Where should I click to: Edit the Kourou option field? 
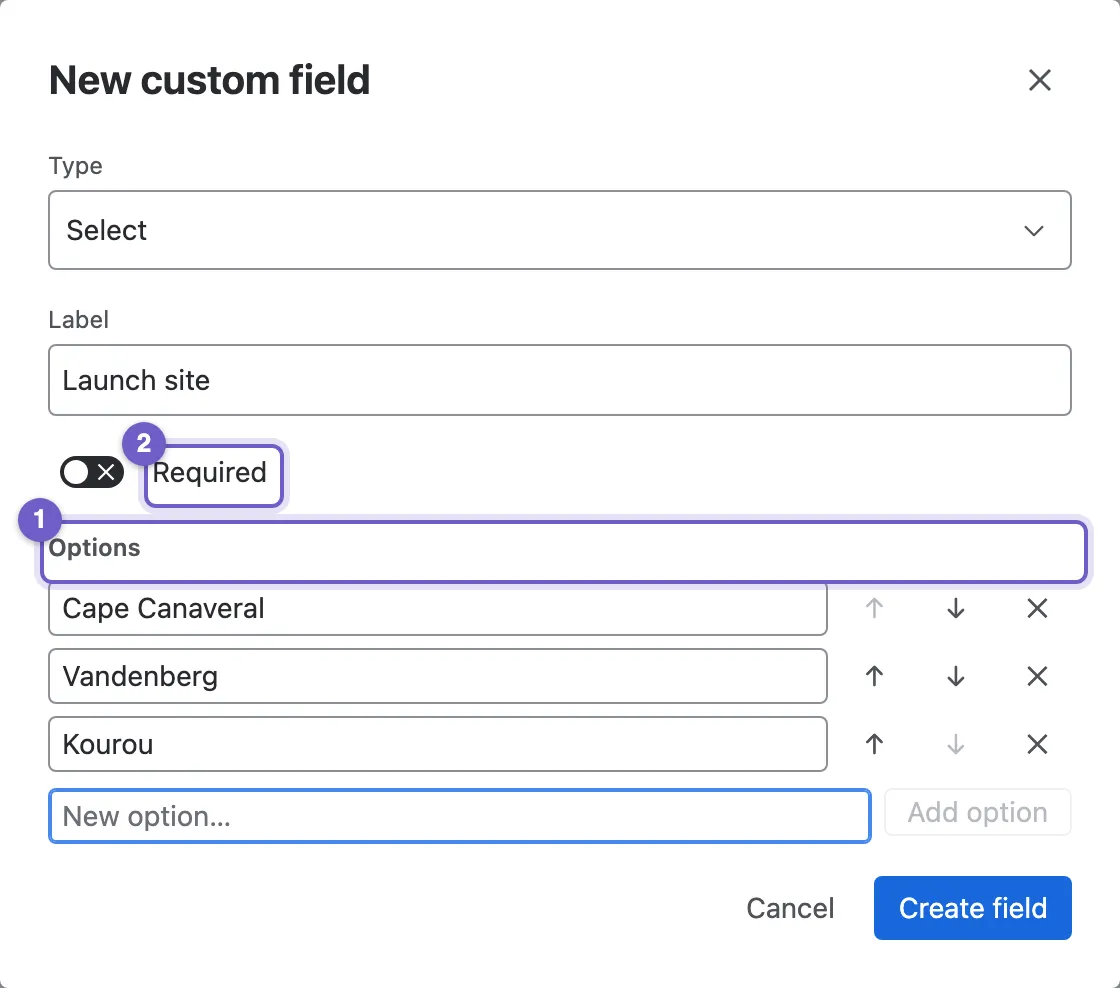point(437,744)
